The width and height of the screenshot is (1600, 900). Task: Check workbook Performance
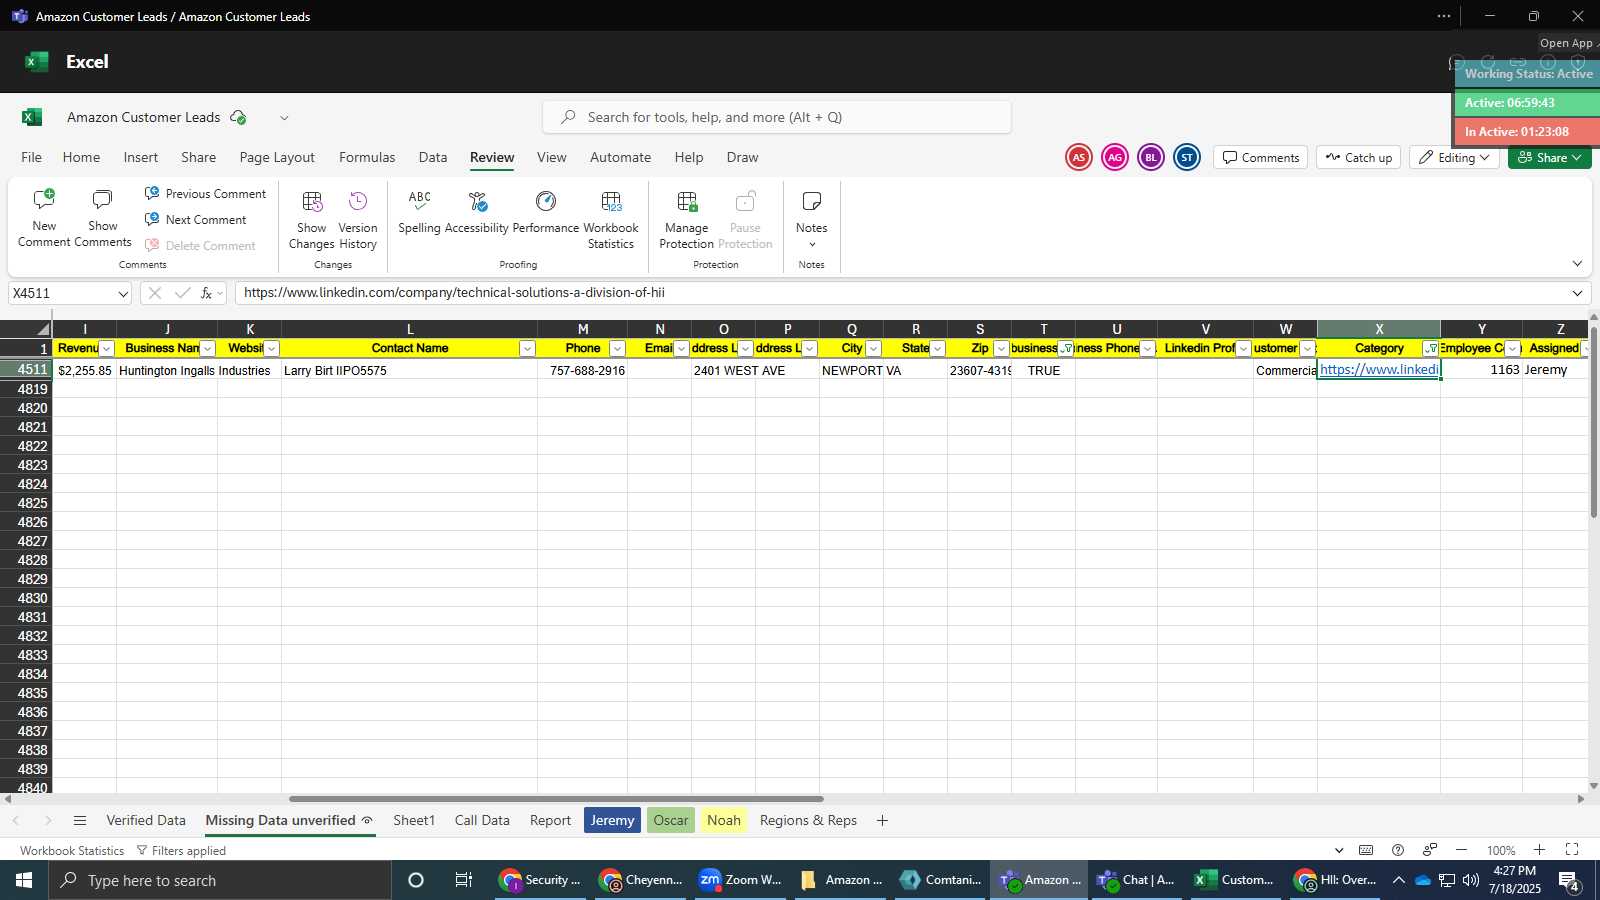(x=546, y=213)
